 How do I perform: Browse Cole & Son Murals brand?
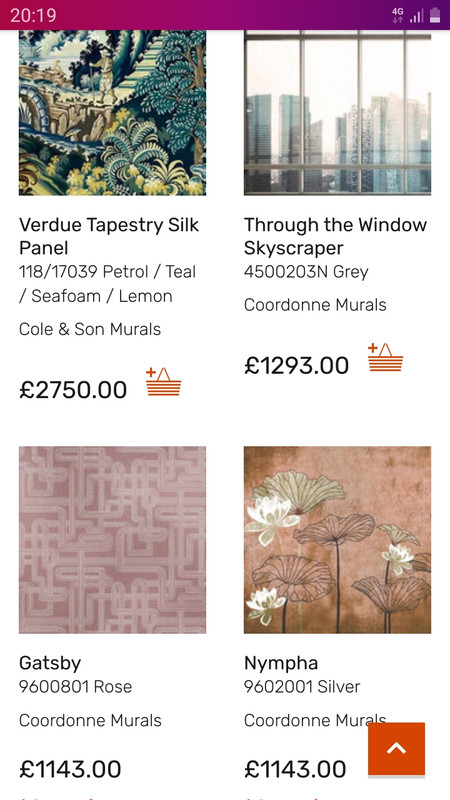pyautogui.click(x=90, y=329)
